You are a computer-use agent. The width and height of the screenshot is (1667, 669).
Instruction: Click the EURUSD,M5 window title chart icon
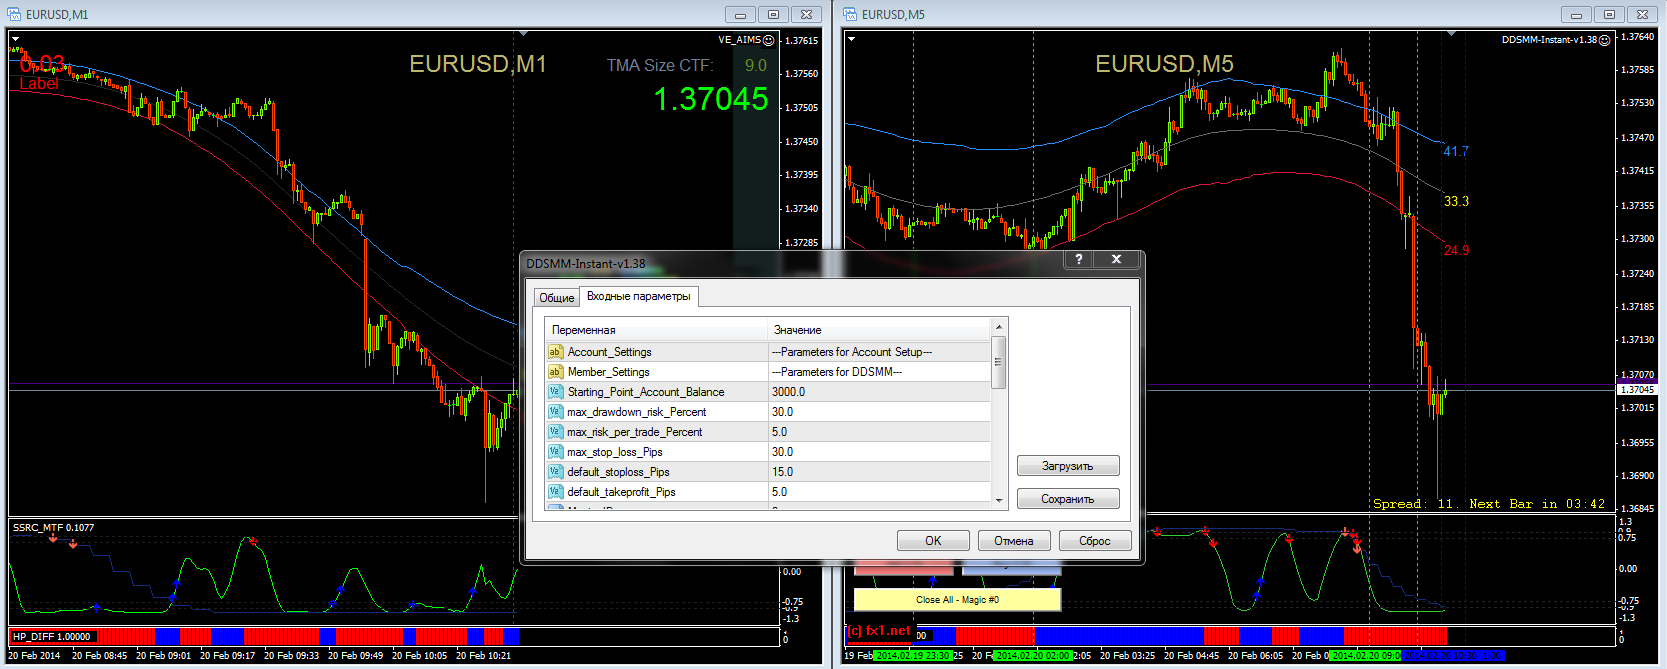[850, 14]
